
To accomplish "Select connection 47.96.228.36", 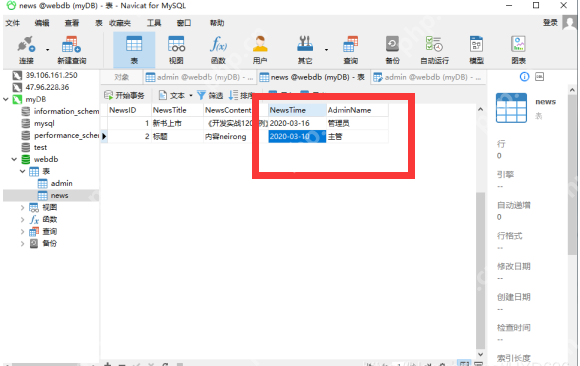I will tap(47, 87).
